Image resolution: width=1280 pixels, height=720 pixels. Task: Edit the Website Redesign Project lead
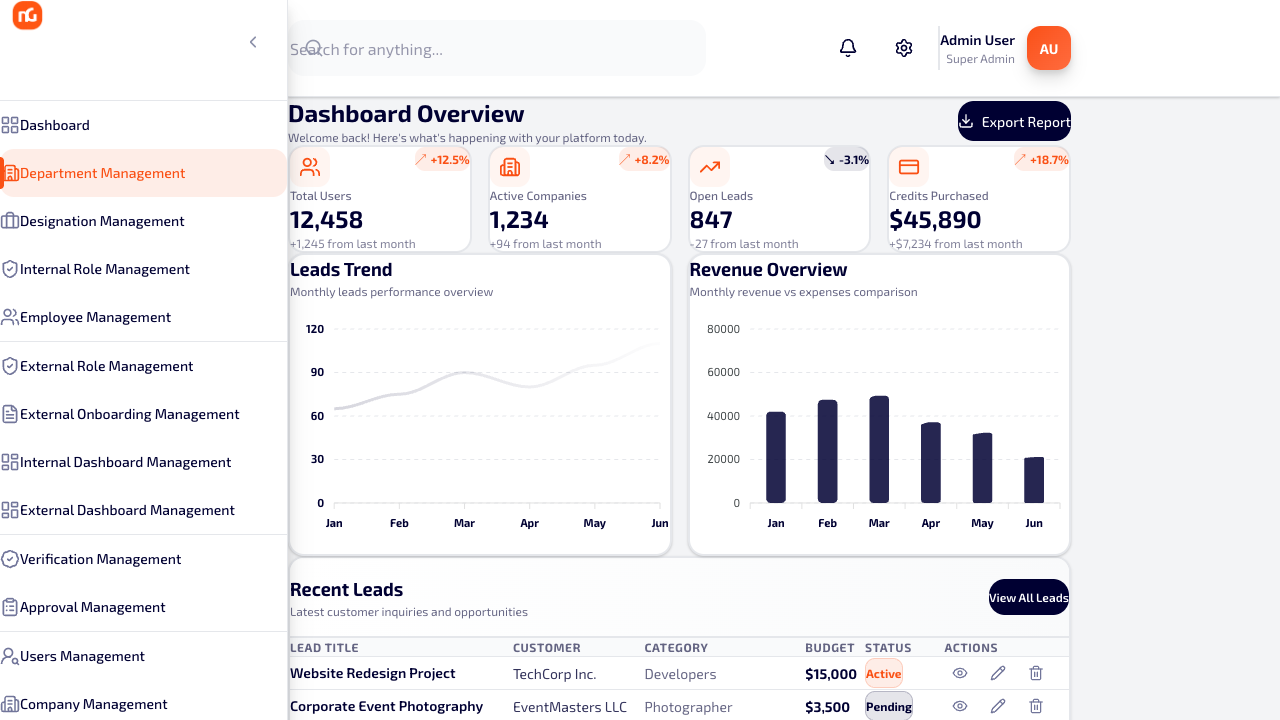pyautogui.click(x=998, y=673)
